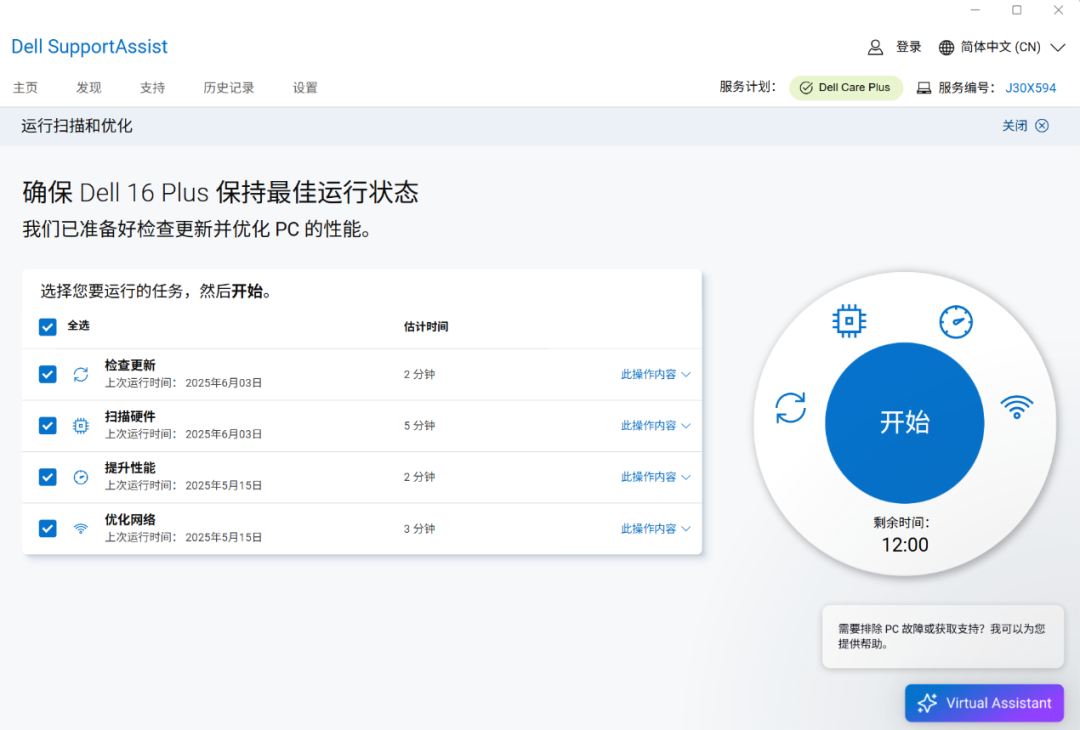Click the 提升性能 task name
Image resolution: width=1080 pixels, height=730 pixels.
[130, 468]
